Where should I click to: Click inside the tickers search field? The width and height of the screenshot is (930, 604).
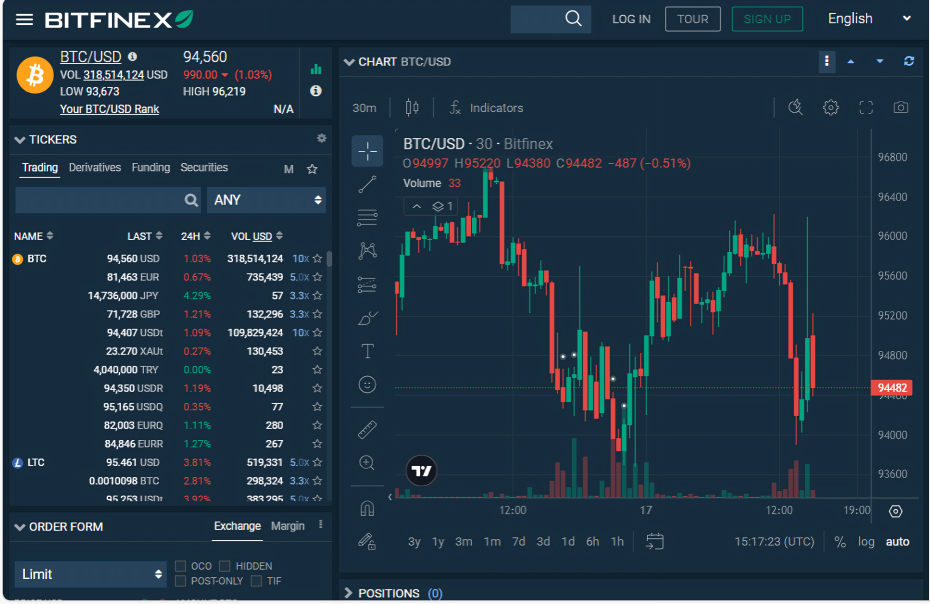click(108, 200)
